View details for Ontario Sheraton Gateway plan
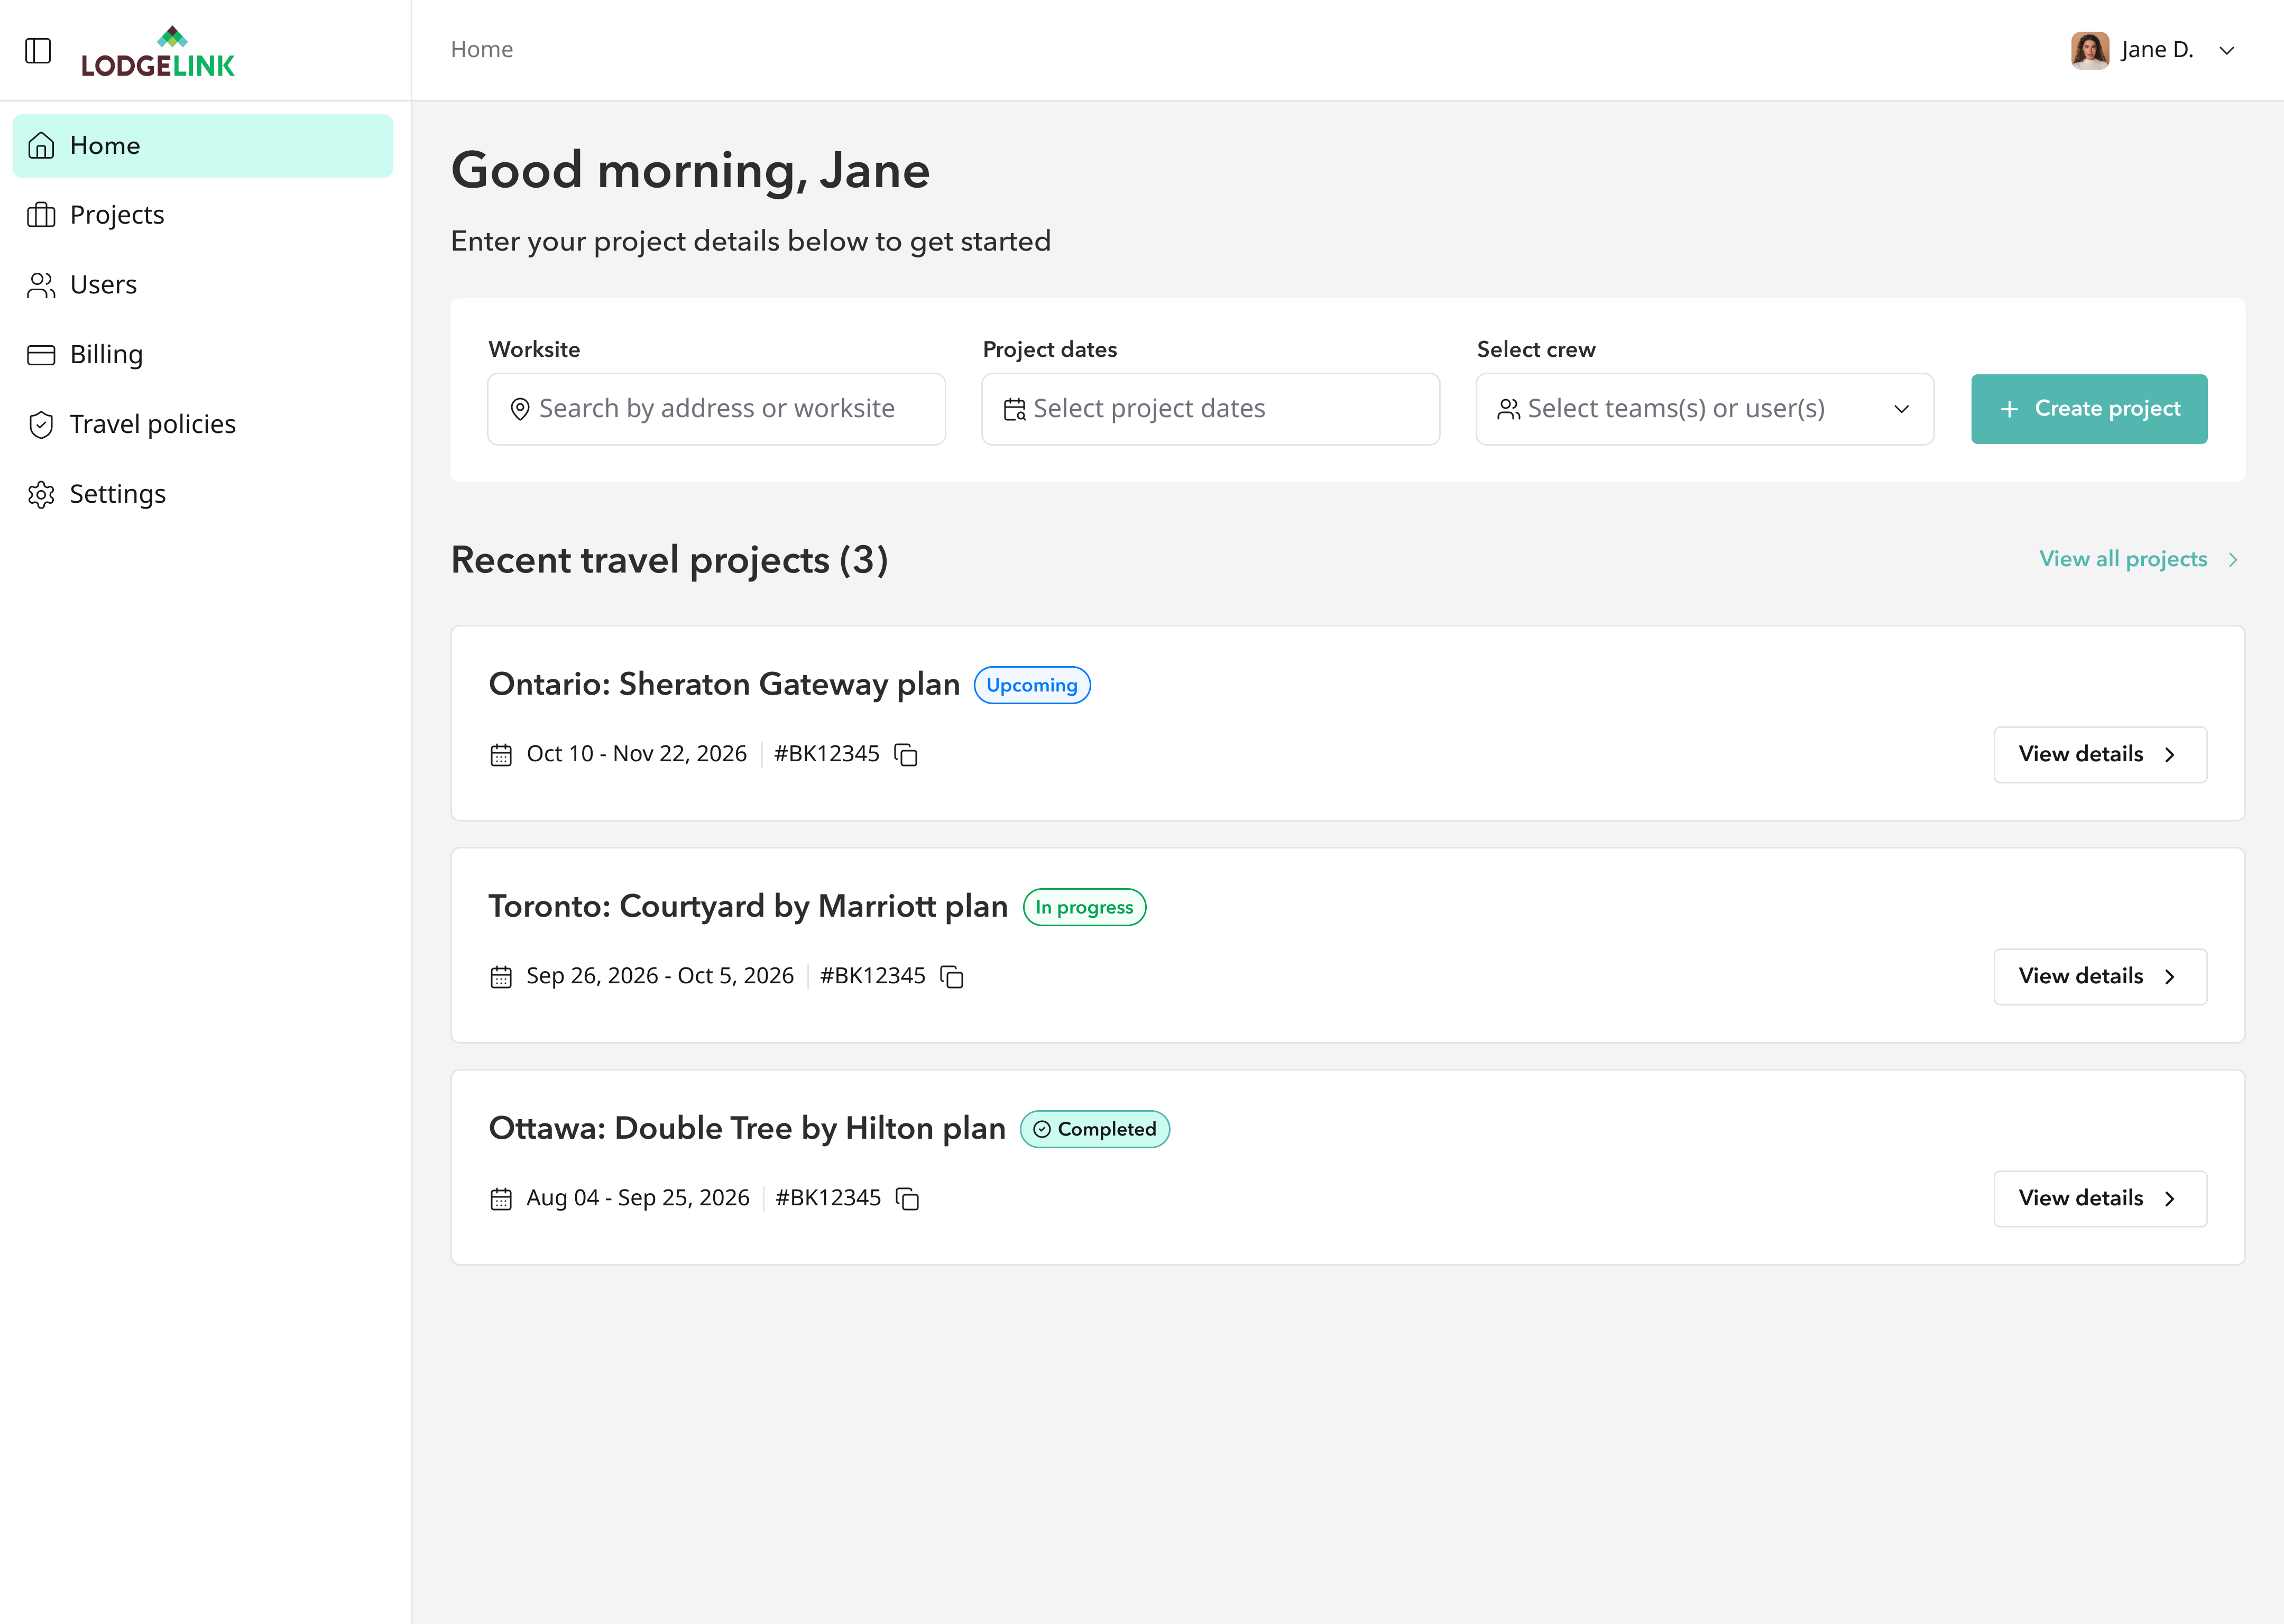 [2100, 755]
